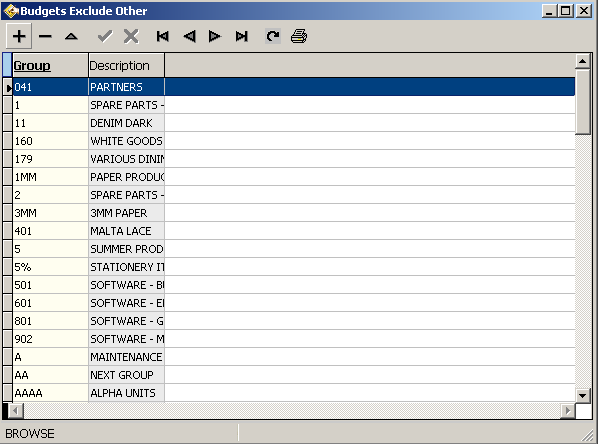Image resolution: width=600 pixels, height=444 pixels.
Task: Minimize the Budgets Exclude Other window
Action: [x=549, y=10]
